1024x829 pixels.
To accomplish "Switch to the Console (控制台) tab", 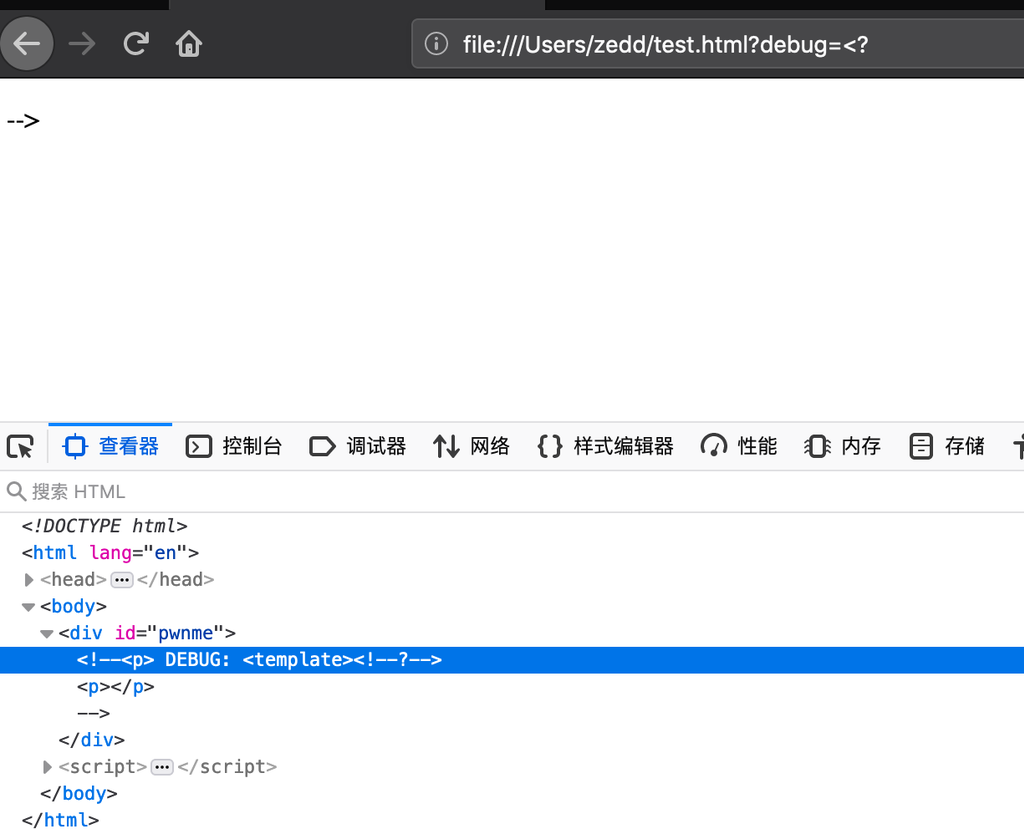I will click(x=235, y=446).
